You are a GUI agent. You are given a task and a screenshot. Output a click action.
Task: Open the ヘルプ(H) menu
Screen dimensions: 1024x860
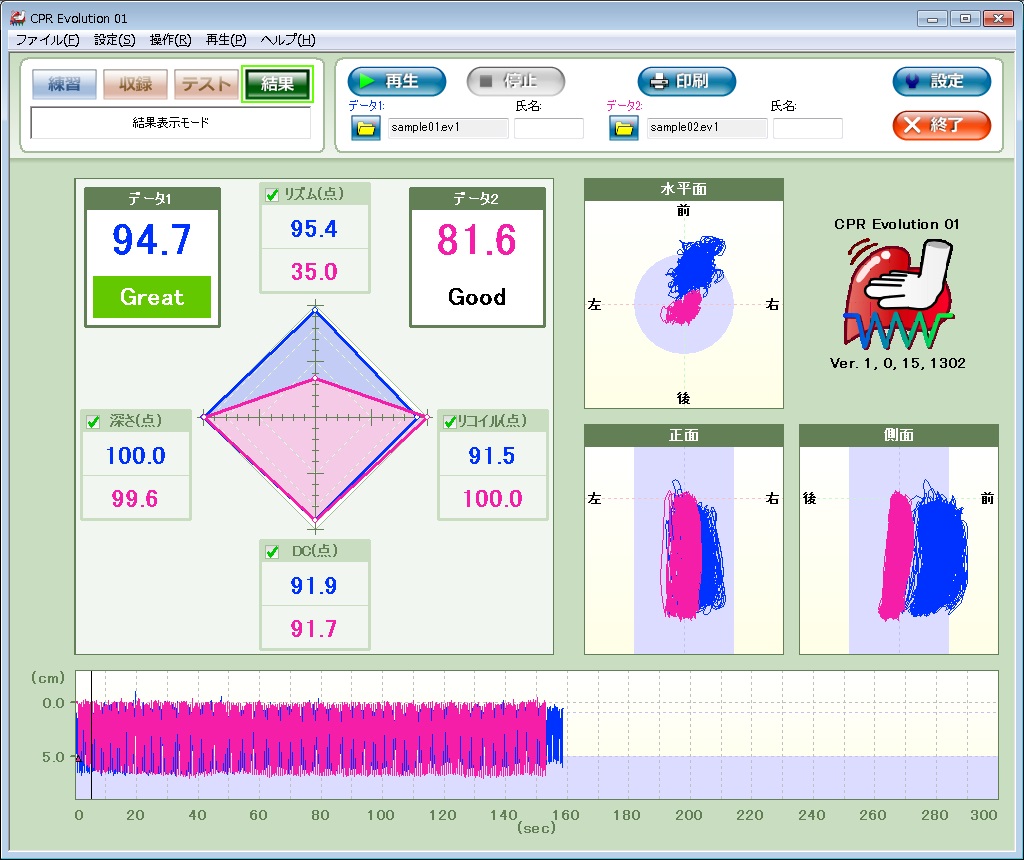(288, 40)
